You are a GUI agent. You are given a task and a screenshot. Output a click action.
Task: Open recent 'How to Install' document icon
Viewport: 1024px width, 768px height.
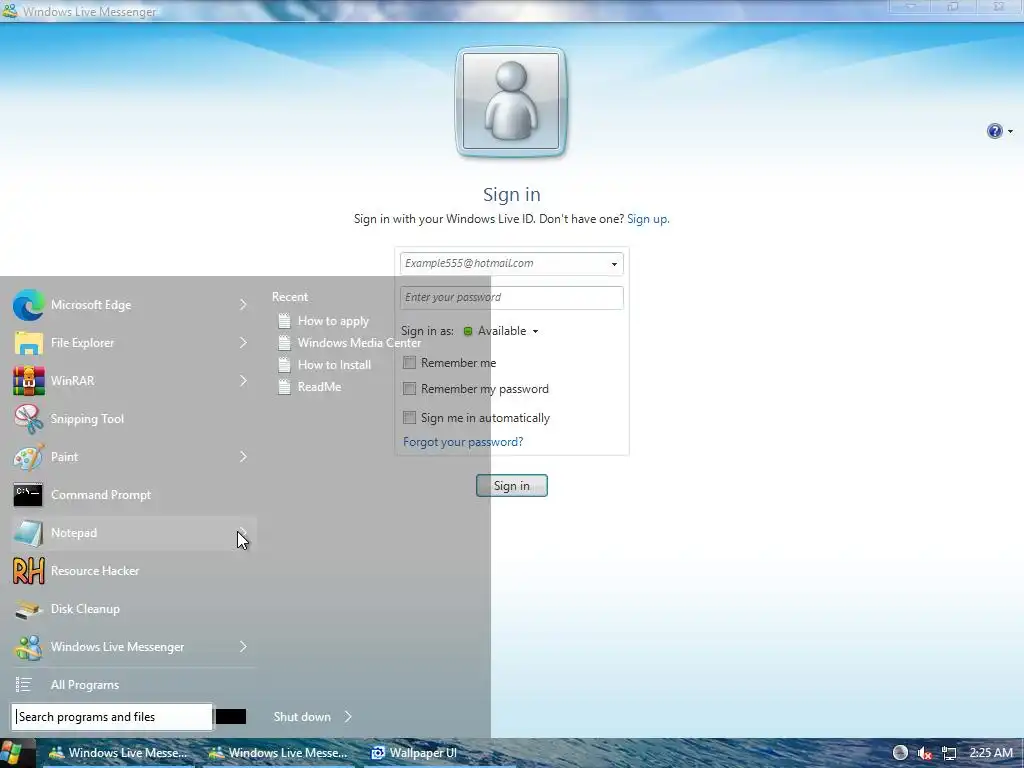coord(284,364)
